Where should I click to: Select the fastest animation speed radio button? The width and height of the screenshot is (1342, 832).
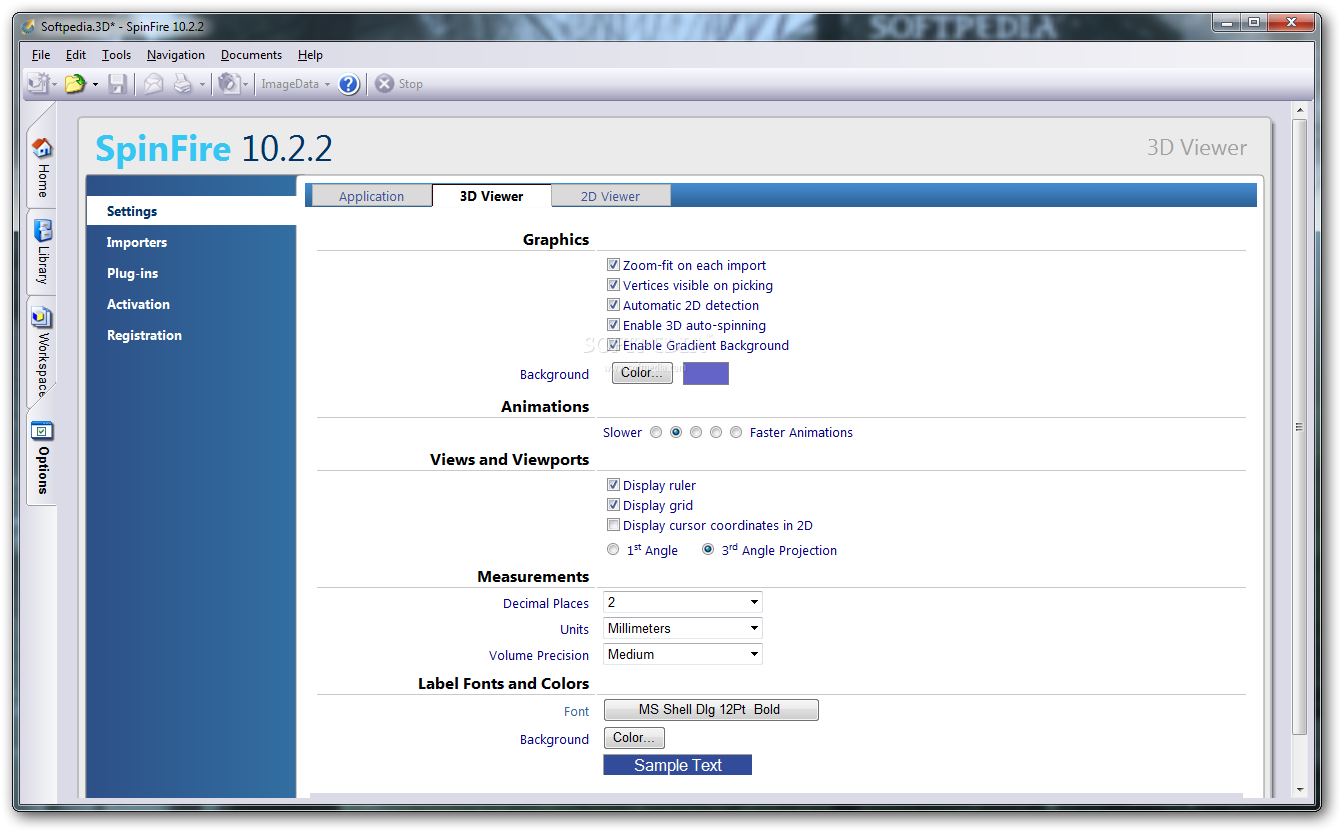736,432
